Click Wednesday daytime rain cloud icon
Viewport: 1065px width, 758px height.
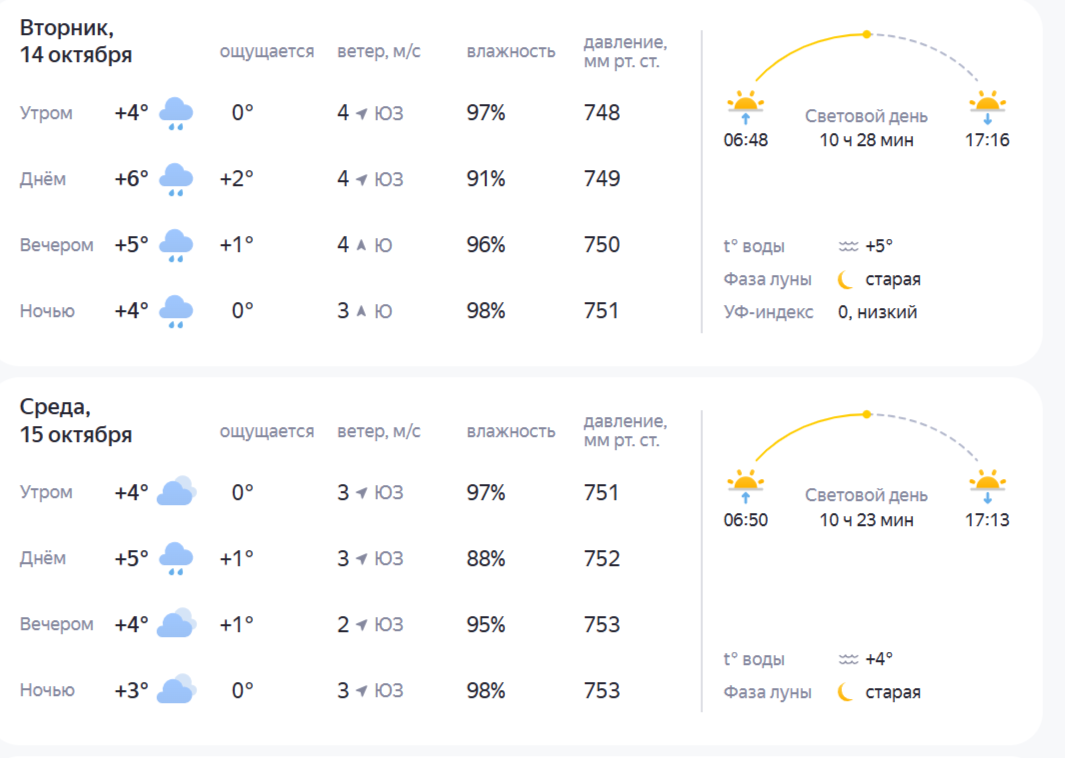[176, 558]
